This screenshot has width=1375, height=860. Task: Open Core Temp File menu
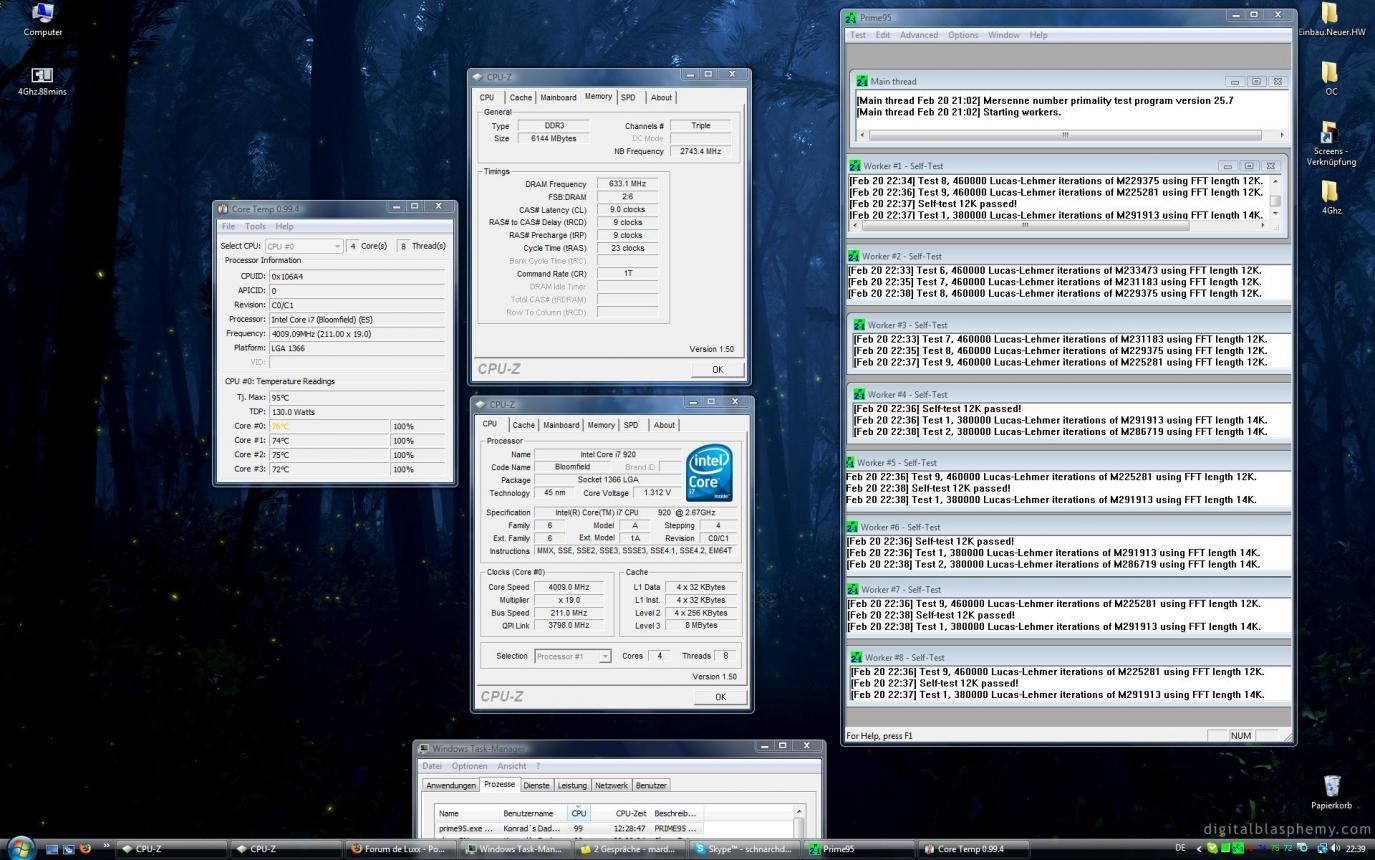coord(229,226)
